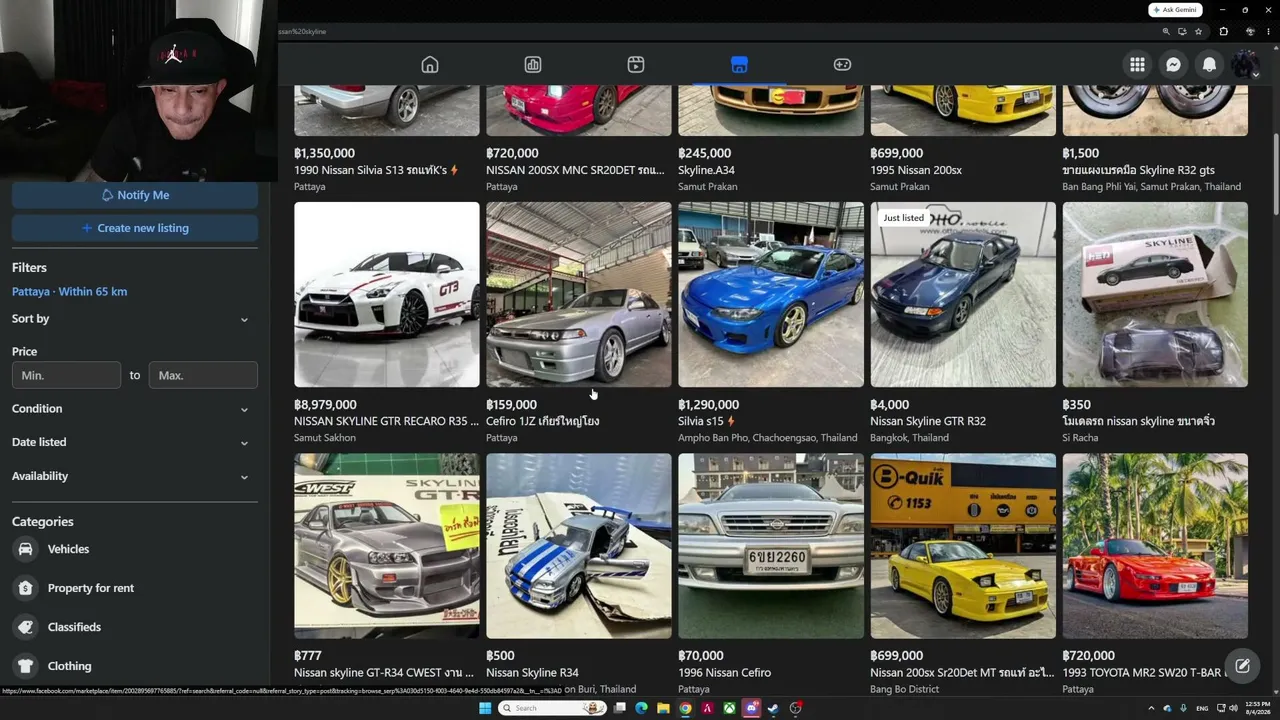Open the Facebook dashboard chart tab
The height and width of the screenshot is (720, 1280).
tap(533, 65)
